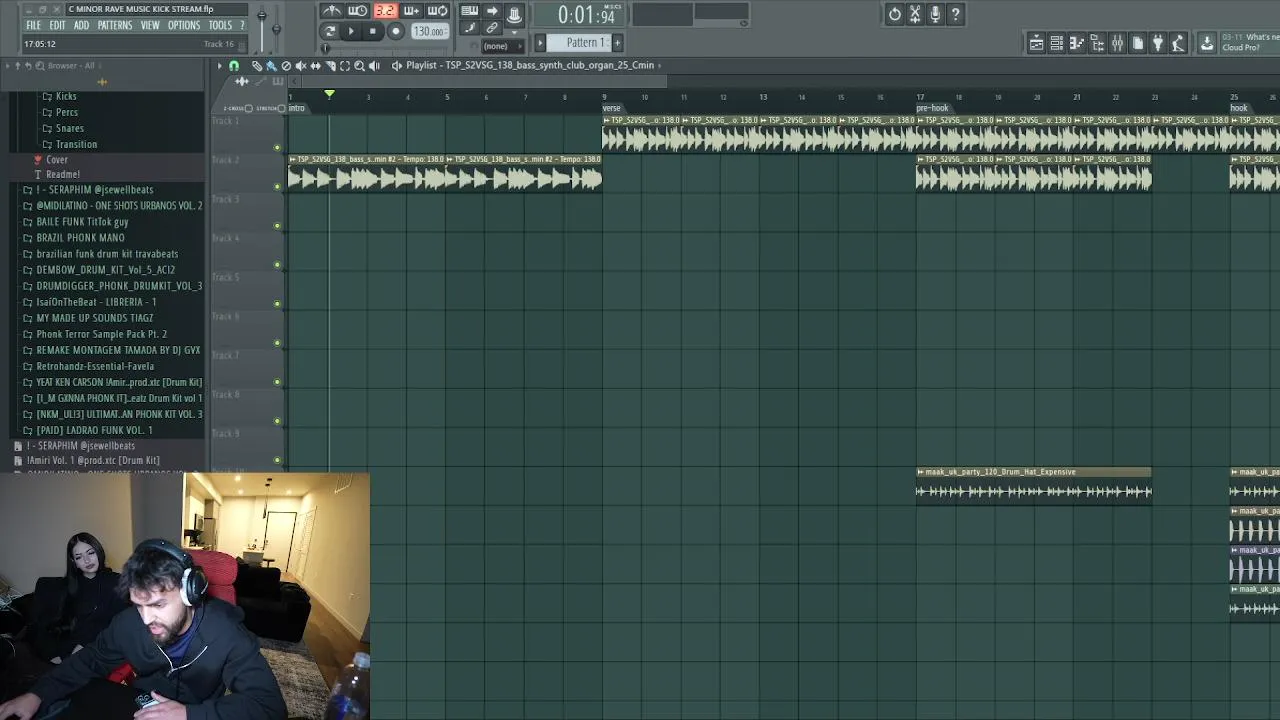Select the Playback speaker tool
This screenshot has height=720, width=1280.
(374, 66)
